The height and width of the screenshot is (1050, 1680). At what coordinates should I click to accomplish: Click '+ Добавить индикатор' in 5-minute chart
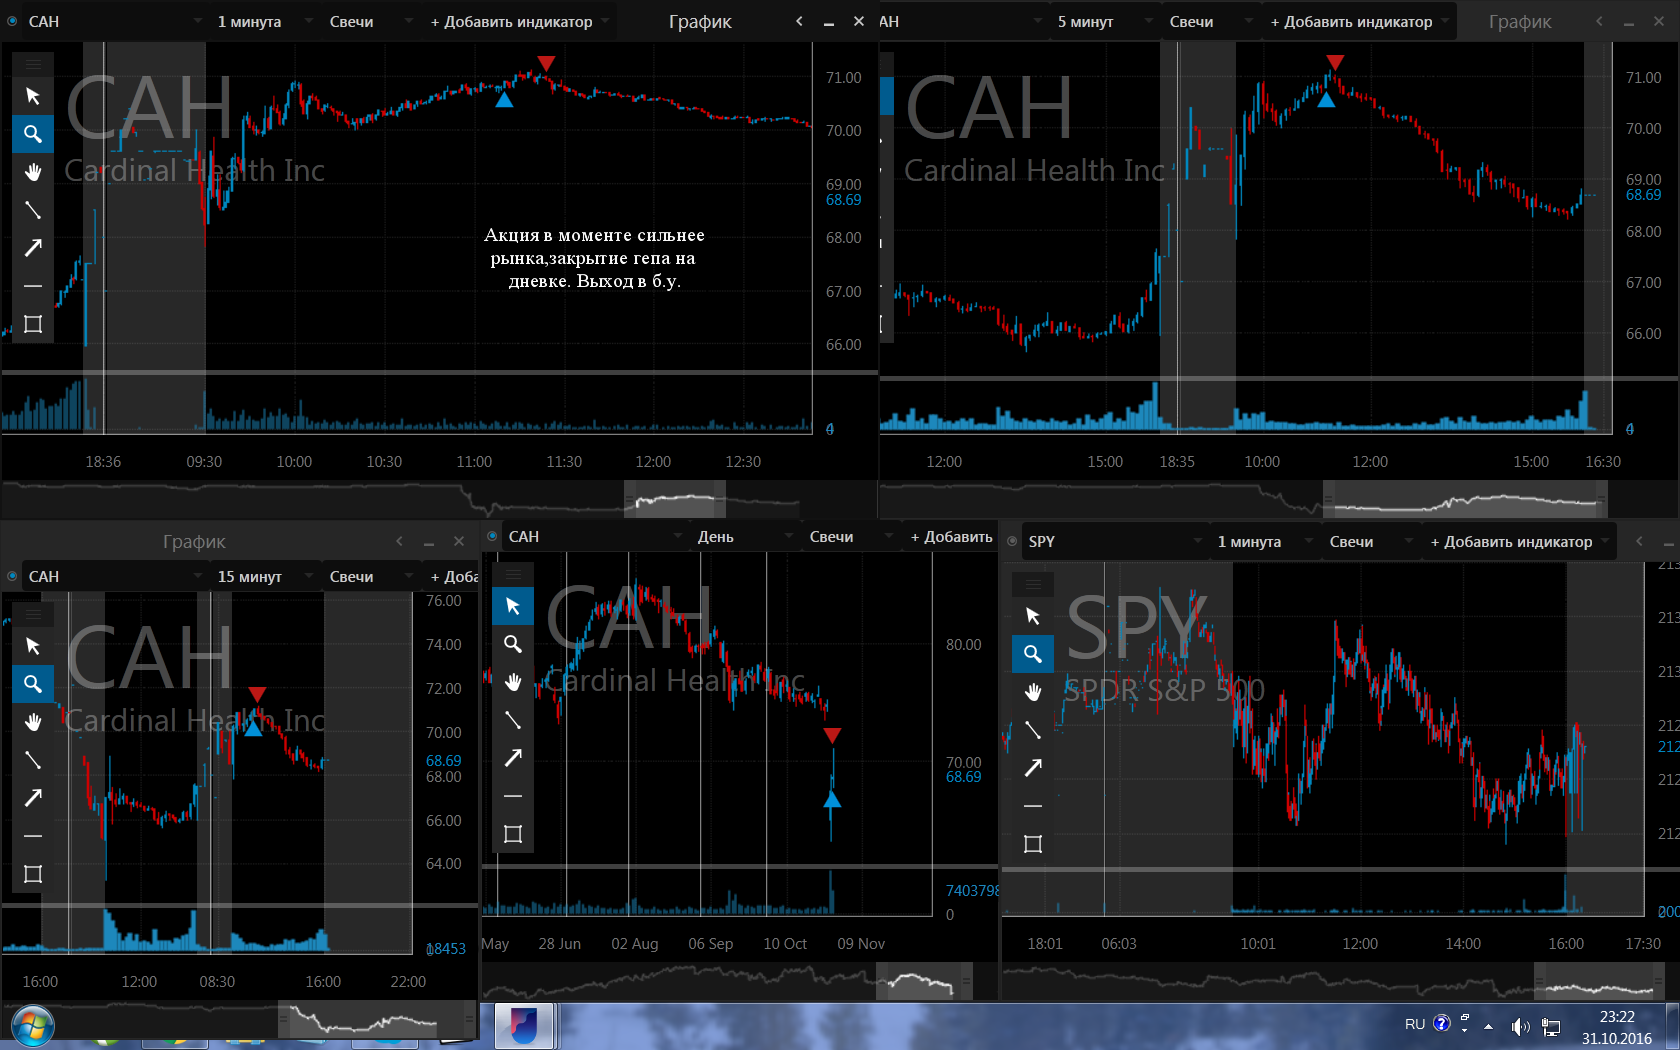(1358, 21)
